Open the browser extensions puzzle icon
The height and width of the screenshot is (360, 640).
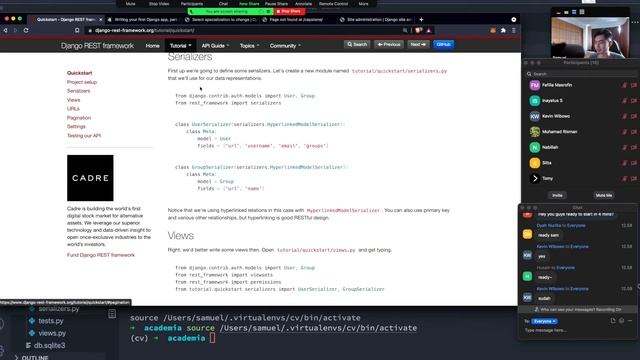tap(503, 30)
